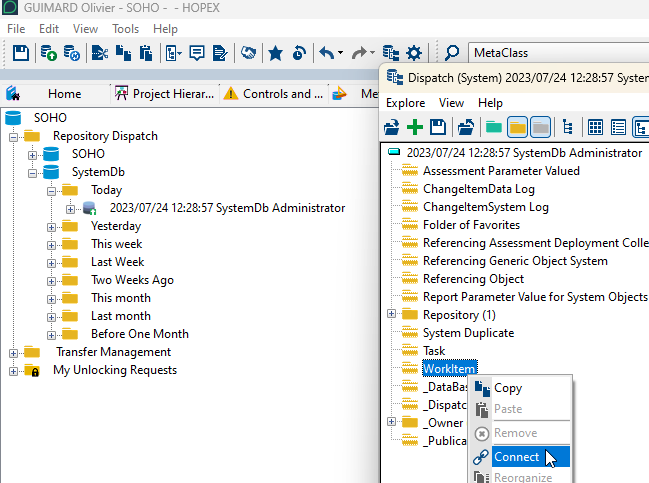Expand the Transfer Management folder
Viewport: 649px width, 483px height.
tap(13, 353)
